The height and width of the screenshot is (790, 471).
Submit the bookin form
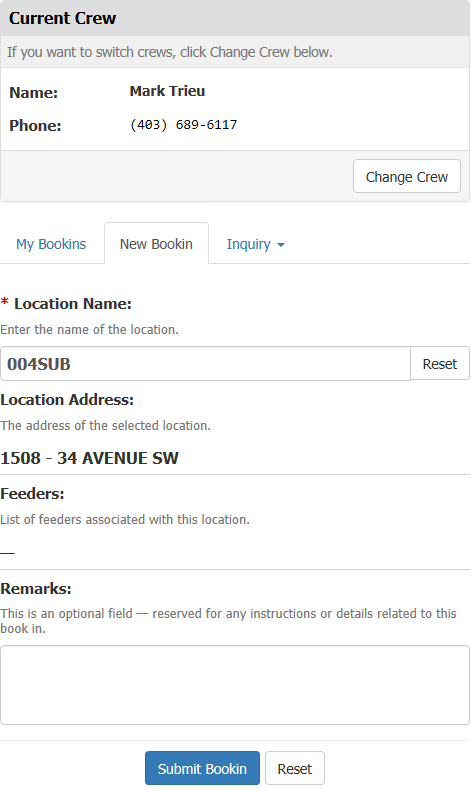click(202, 768)
